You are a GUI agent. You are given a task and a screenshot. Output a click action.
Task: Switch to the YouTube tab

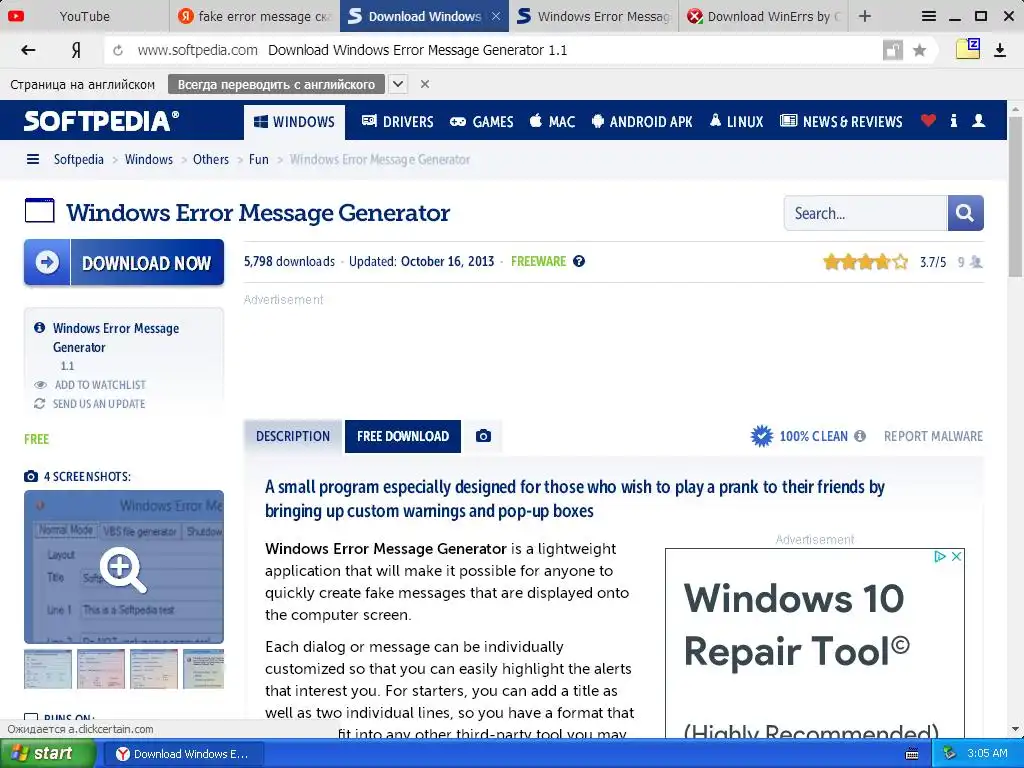[84, 16]
